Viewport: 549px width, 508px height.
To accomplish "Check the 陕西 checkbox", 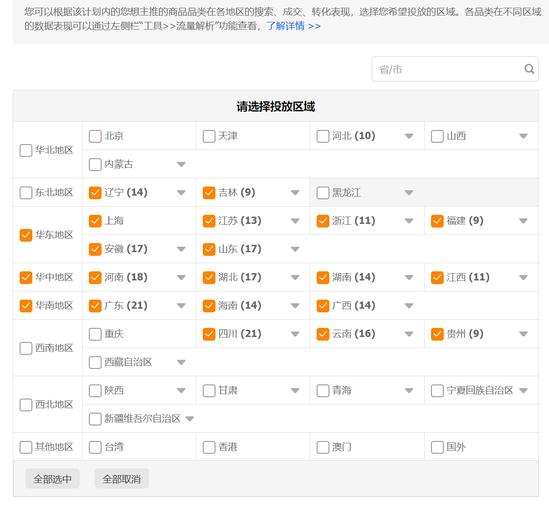I will (x=95, y=390).
